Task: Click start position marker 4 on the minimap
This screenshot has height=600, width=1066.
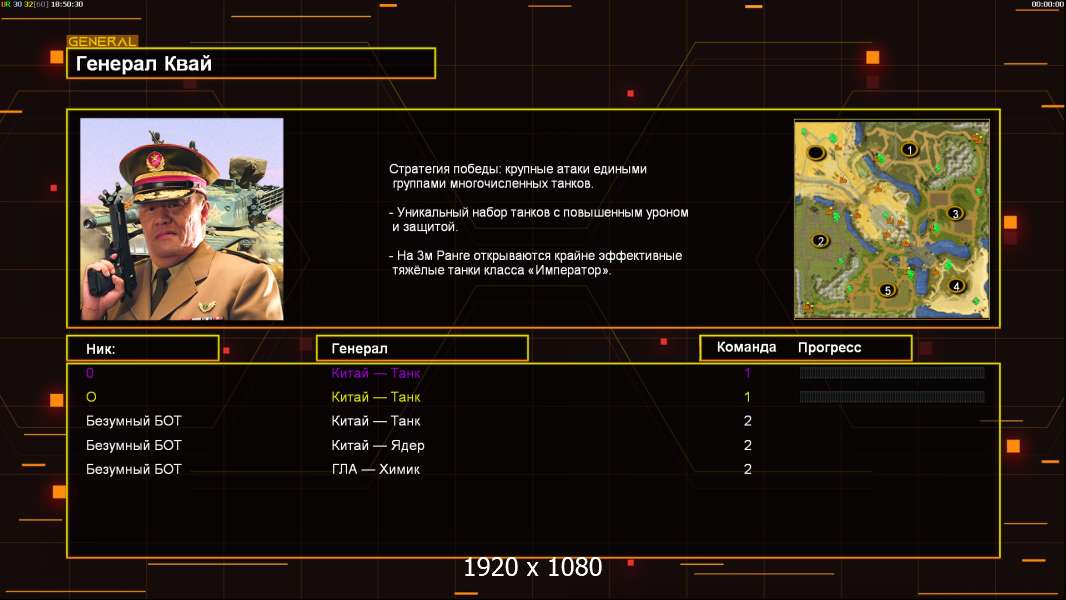Action: [x=956, y=285]
